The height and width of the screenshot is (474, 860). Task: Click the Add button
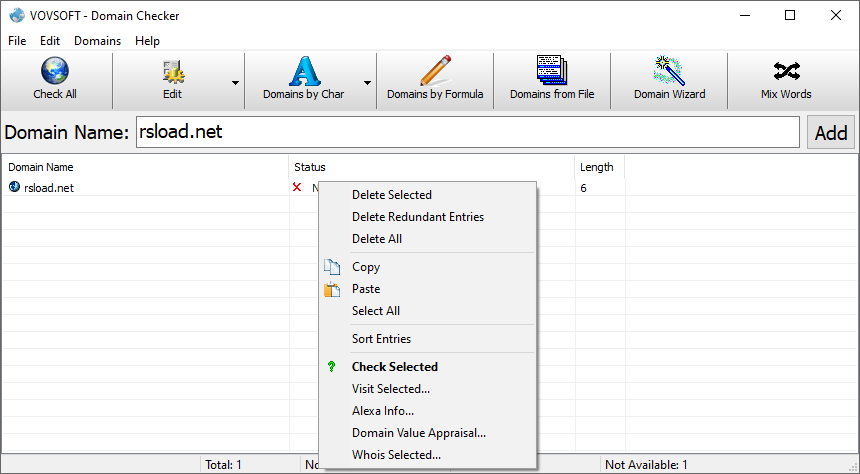(x=830, y=132)
